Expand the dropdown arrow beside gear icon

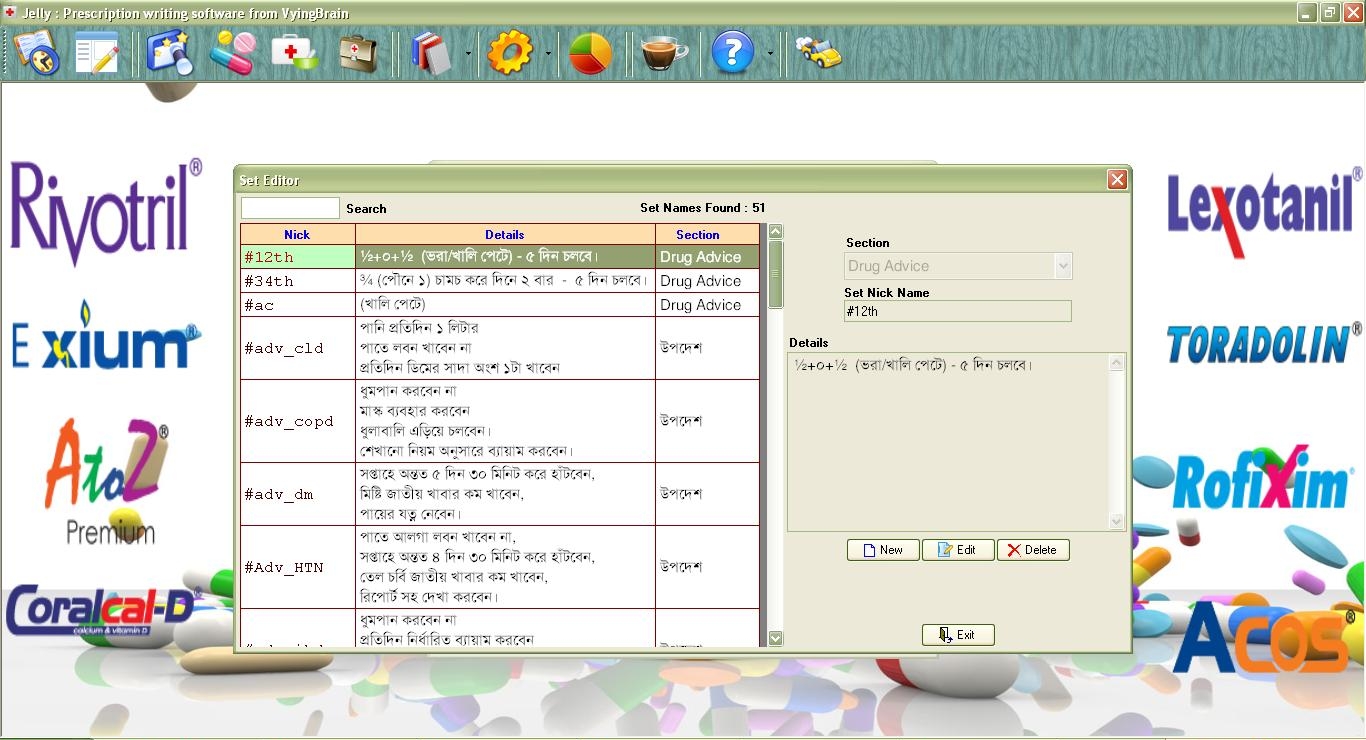[x=548, y=54]
